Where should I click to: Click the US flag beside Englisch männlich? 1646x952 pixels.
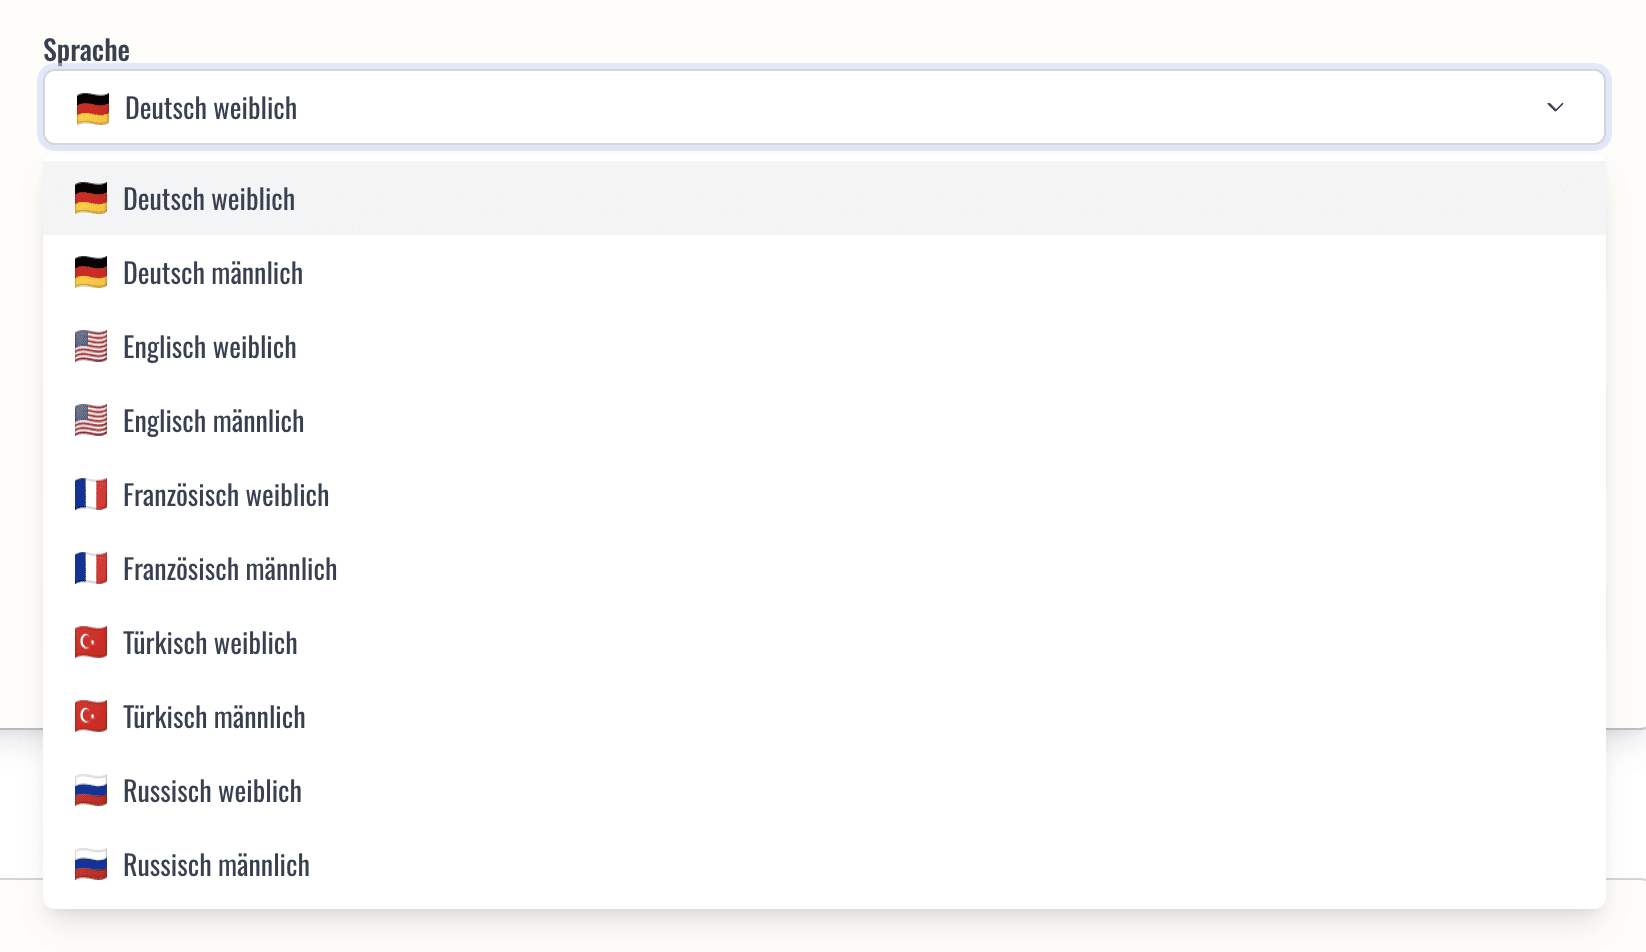point(91,421)
